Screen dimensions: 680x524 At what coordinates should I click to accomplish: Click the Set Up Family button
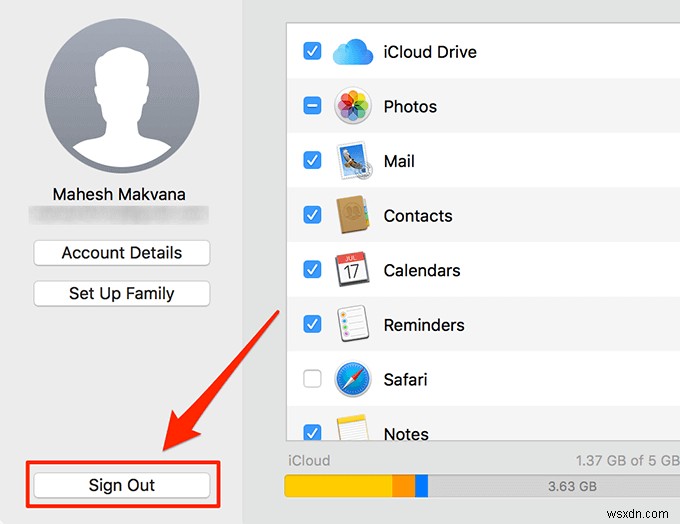[x=122, y=294]
